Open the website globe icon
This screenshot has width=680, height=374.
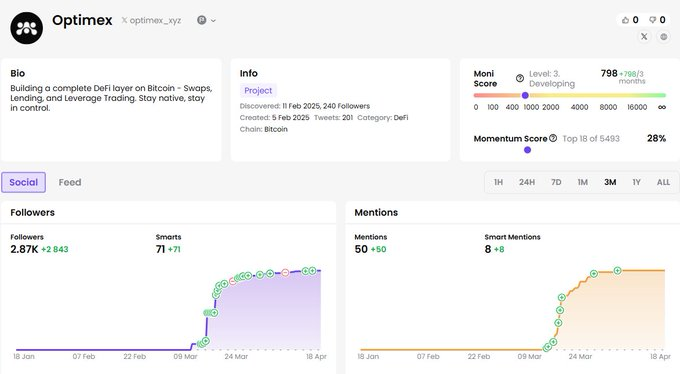coord(664,37)
